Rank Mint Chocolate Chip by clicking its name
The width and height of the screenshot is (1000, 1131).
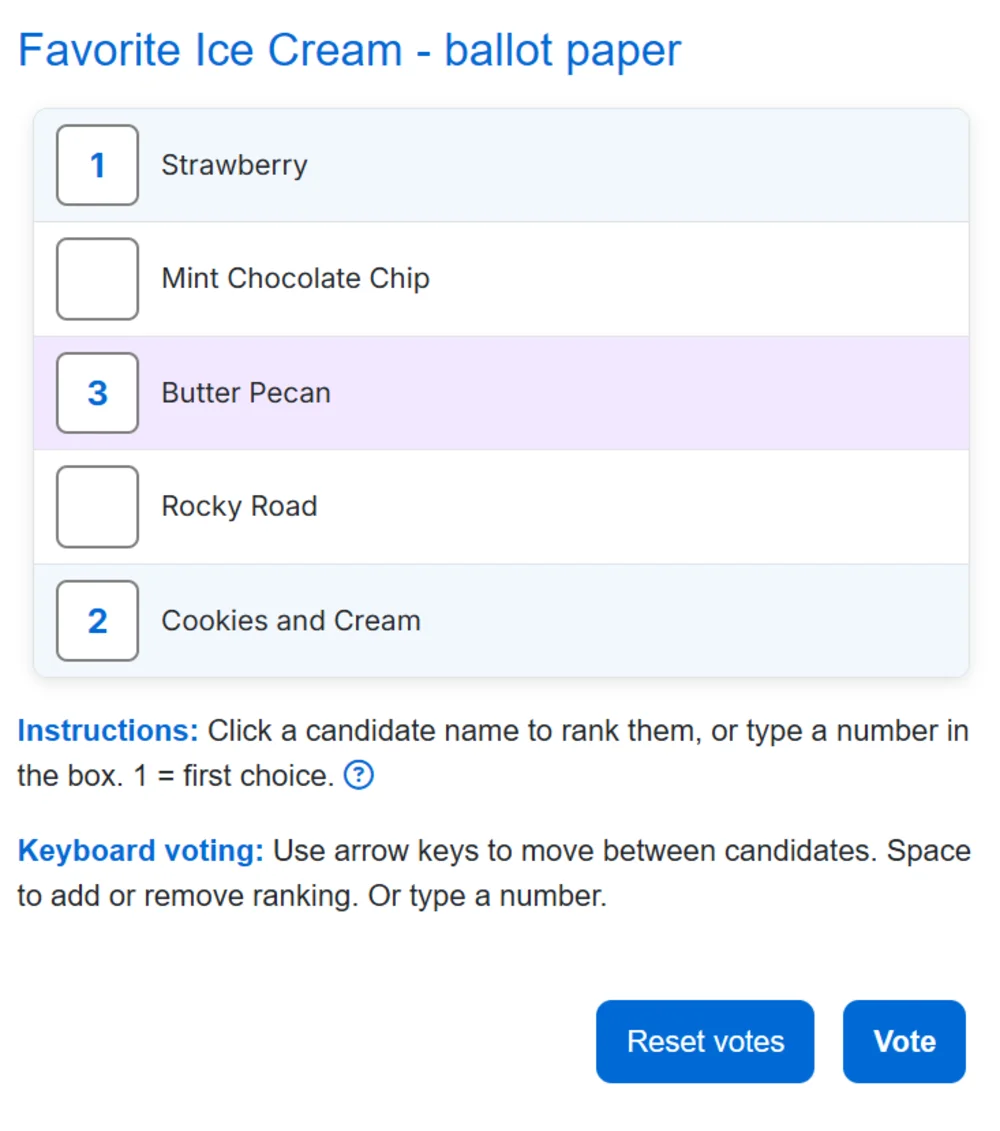[295, 278]
